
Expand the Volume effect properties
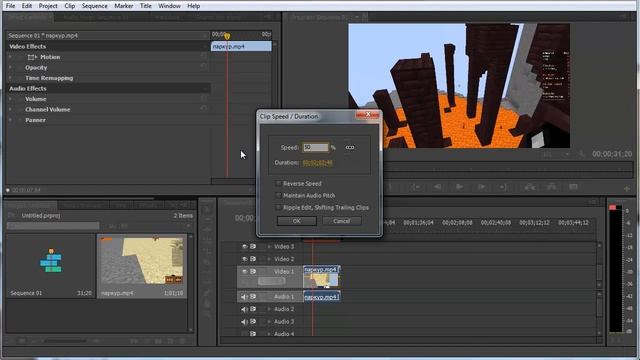point(10,99)
